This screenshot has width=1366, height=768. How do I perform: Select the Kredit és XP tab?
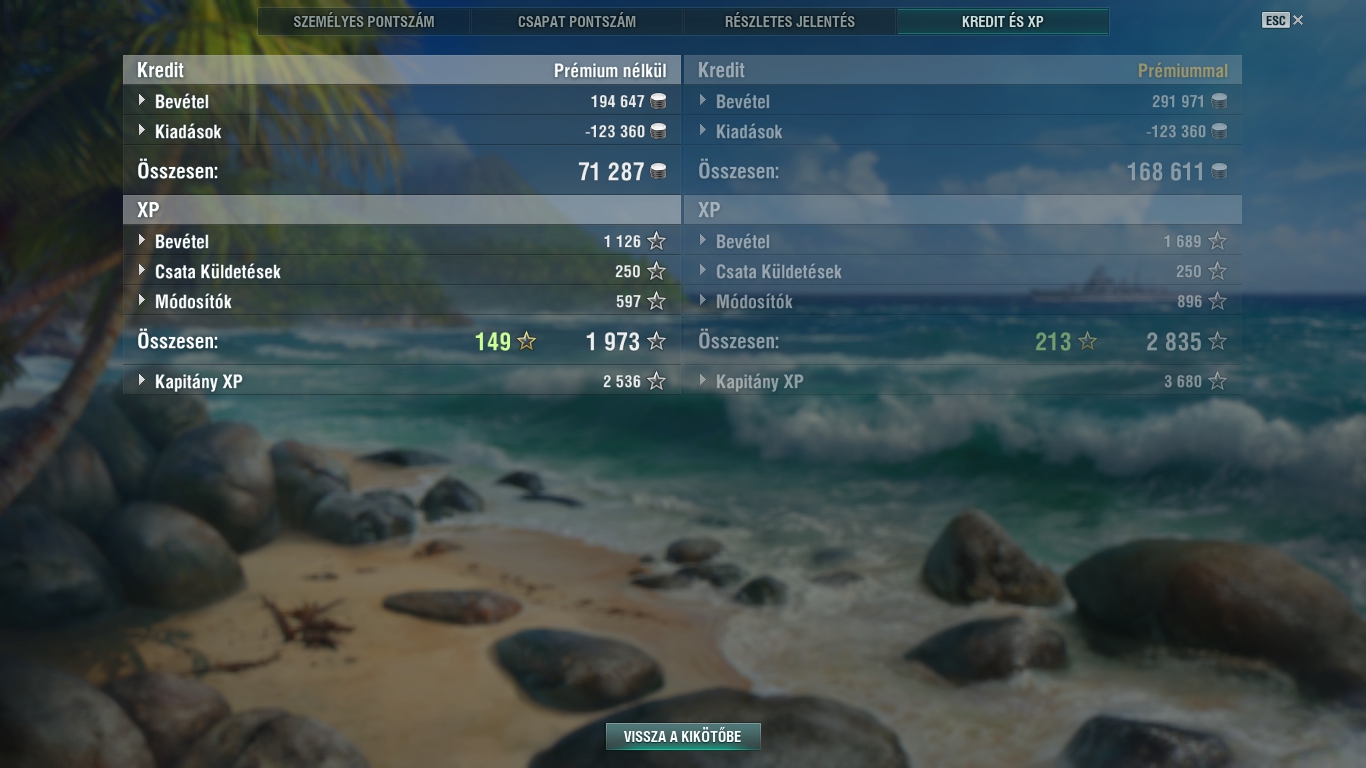[1003, 21]
